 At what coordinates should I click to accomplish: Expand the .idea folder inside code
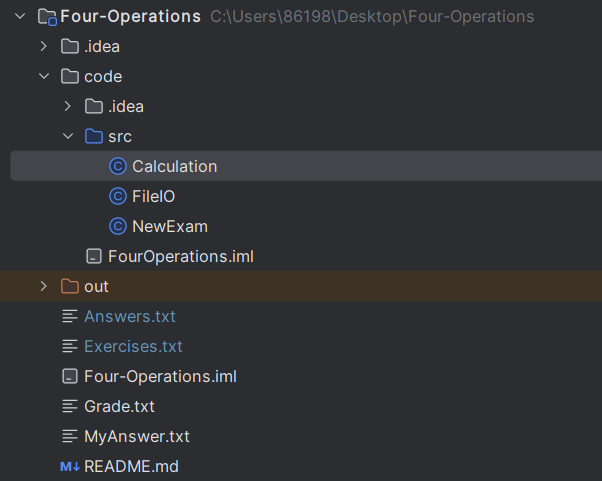67,106
